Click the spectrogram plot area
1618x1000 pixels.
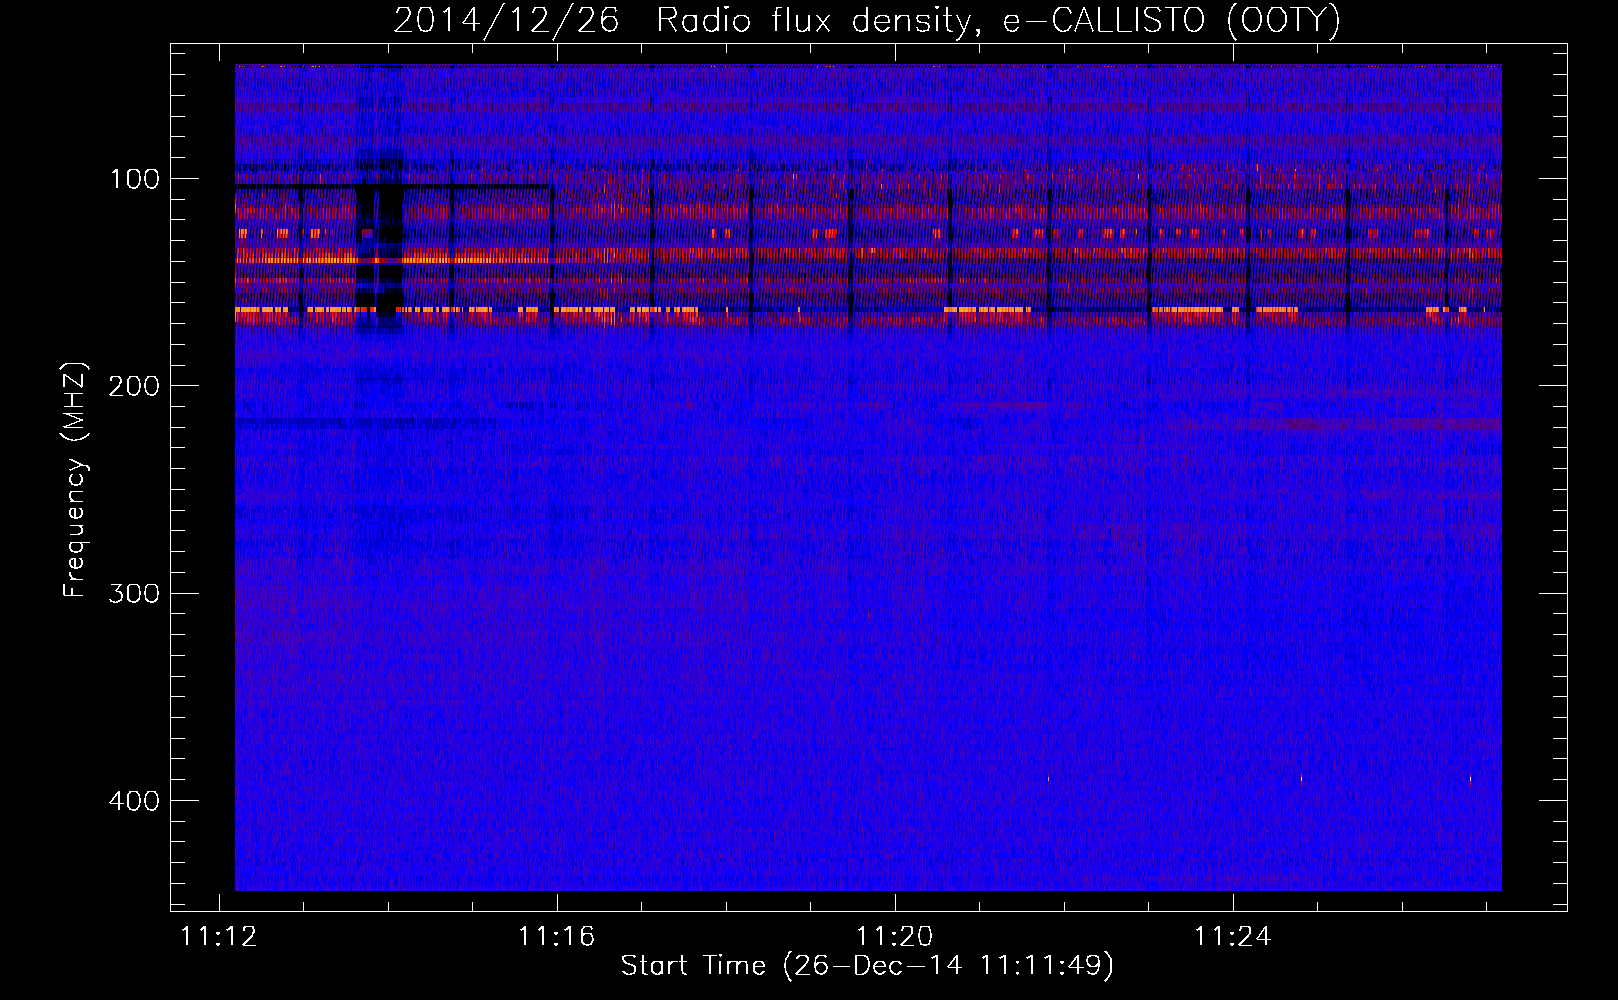tap(868, 477)
